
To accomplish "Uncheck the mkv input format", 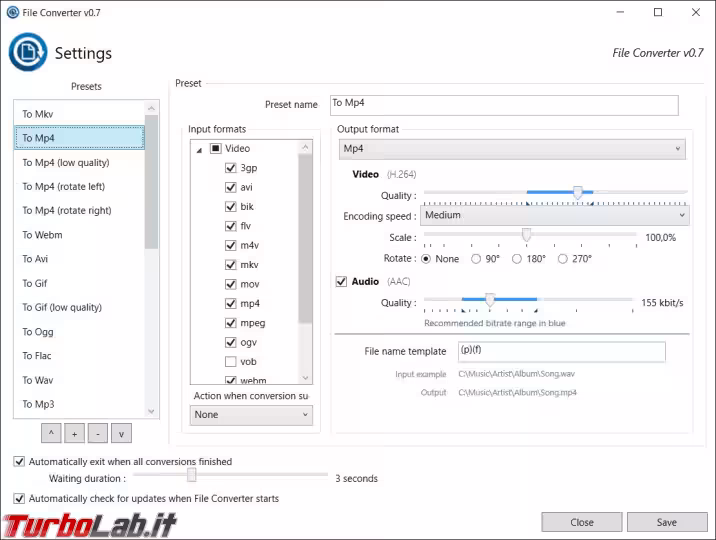I will [231, 265].
